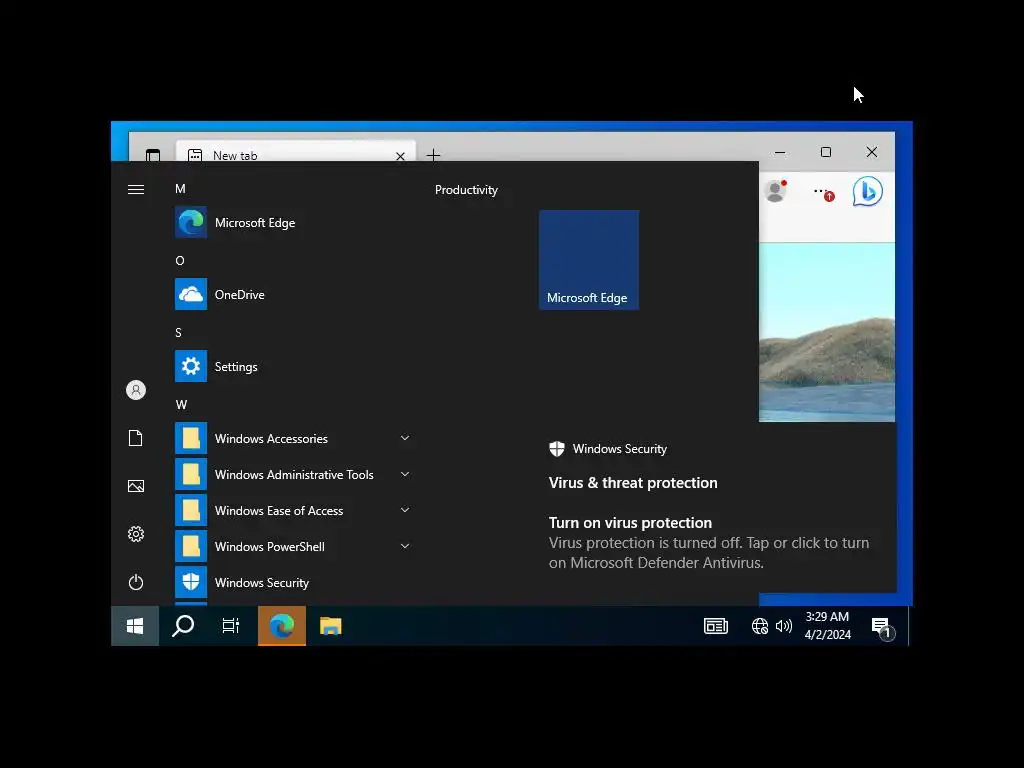Open Edge tab actions menu icon

coord(153,155)
